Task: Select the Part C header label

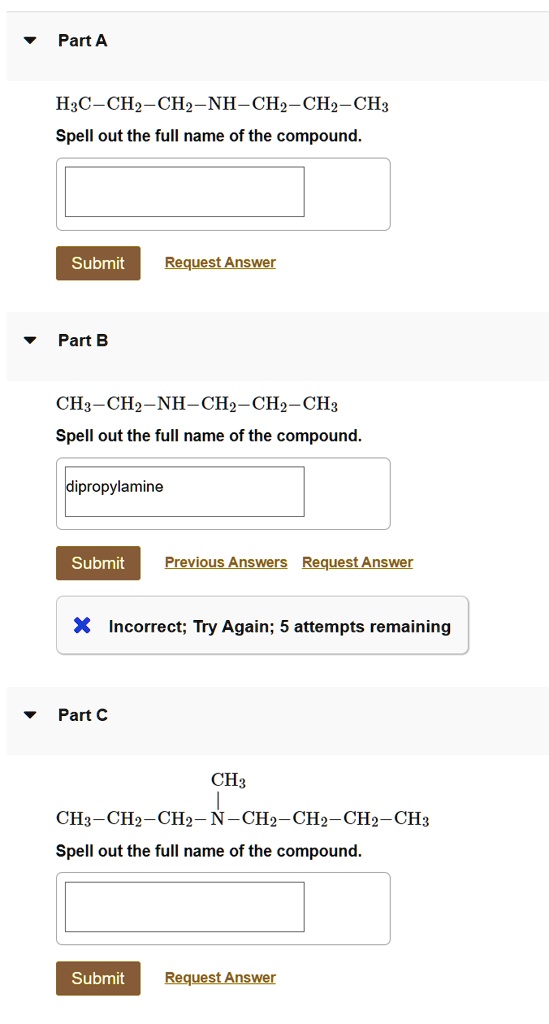Action: tap(83, 715)
